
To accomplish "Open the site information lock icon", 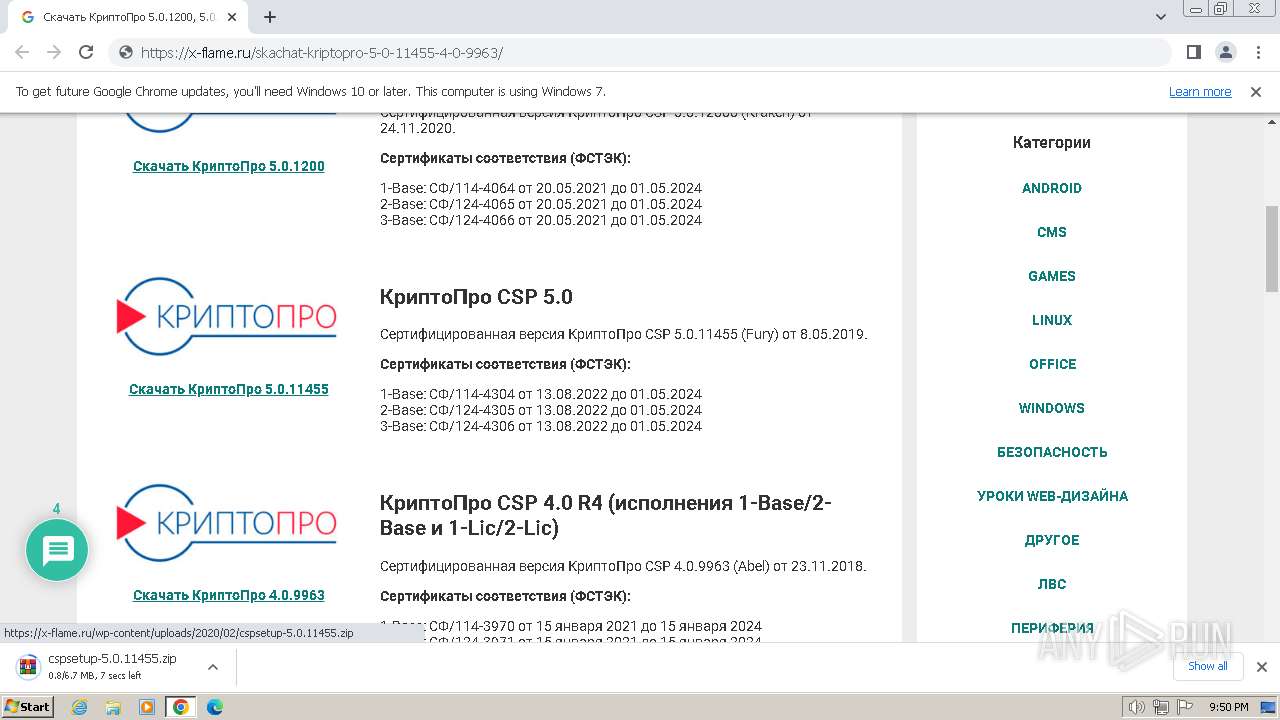I will pos(126,53).
